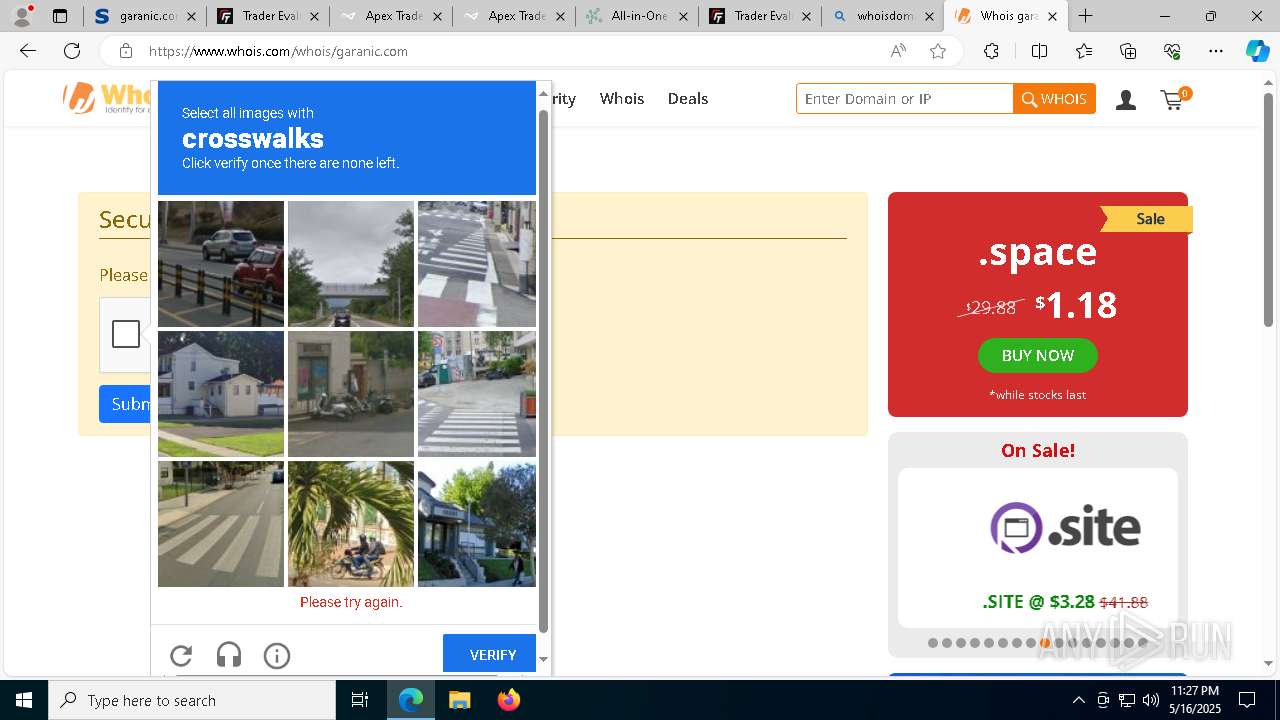The image size is (1280, 720).
Task: Open the shopping cart icon
Action: pyautogui.click(x=1173, y=99)
